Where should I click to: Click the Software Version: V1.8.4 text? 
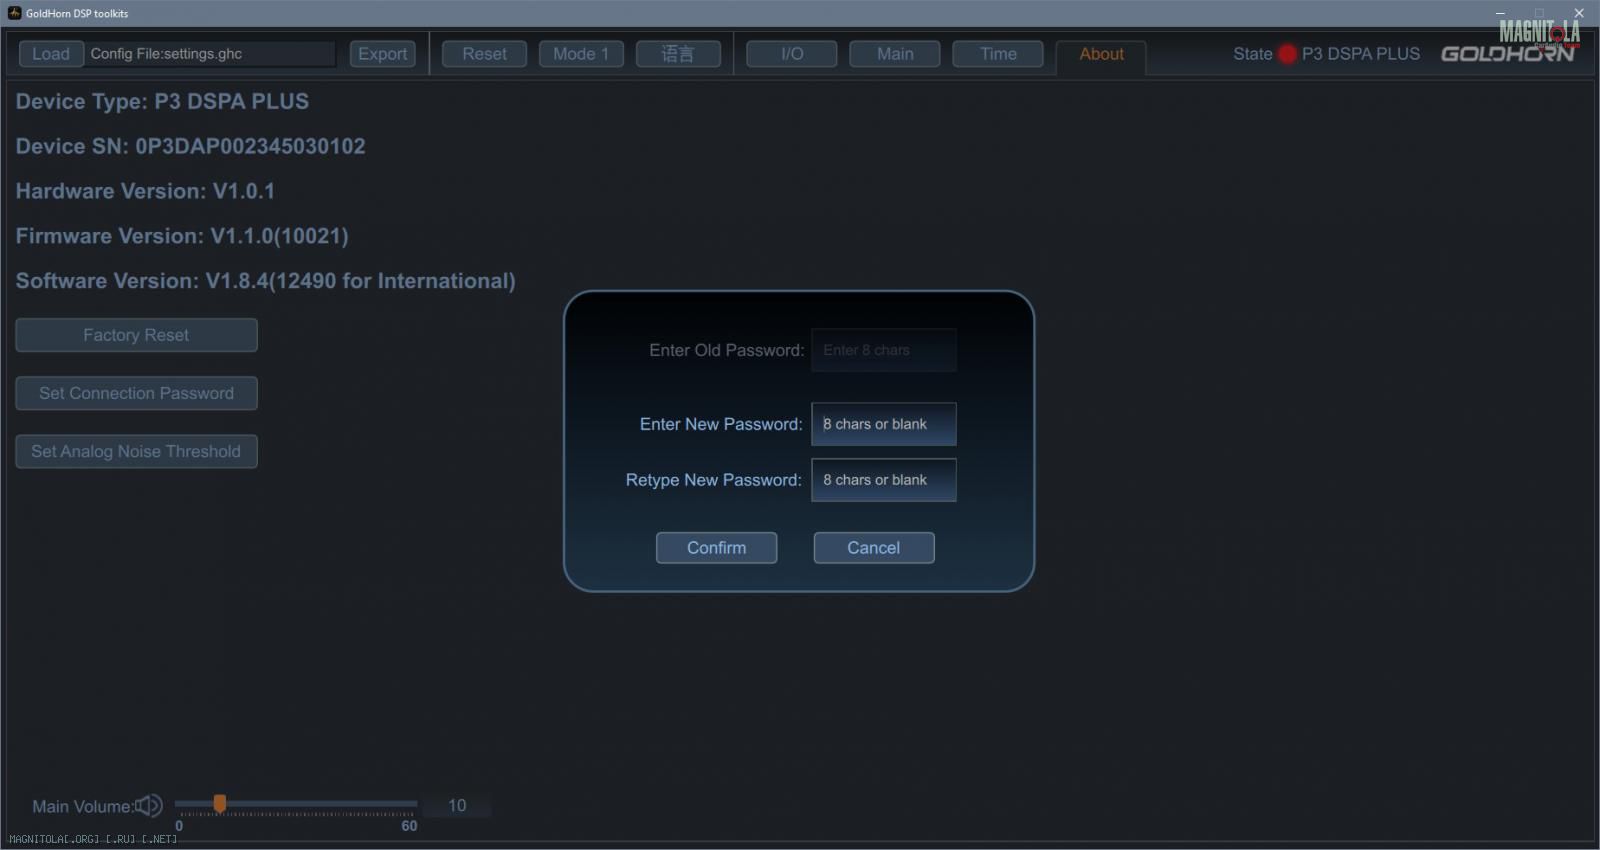point(265,281)
